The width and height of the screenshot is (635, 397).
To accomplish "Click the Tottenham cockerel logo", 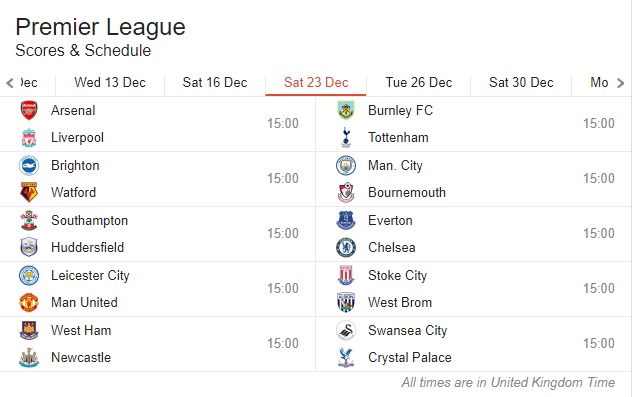I will pyautogui.click(x=346, y=138).
